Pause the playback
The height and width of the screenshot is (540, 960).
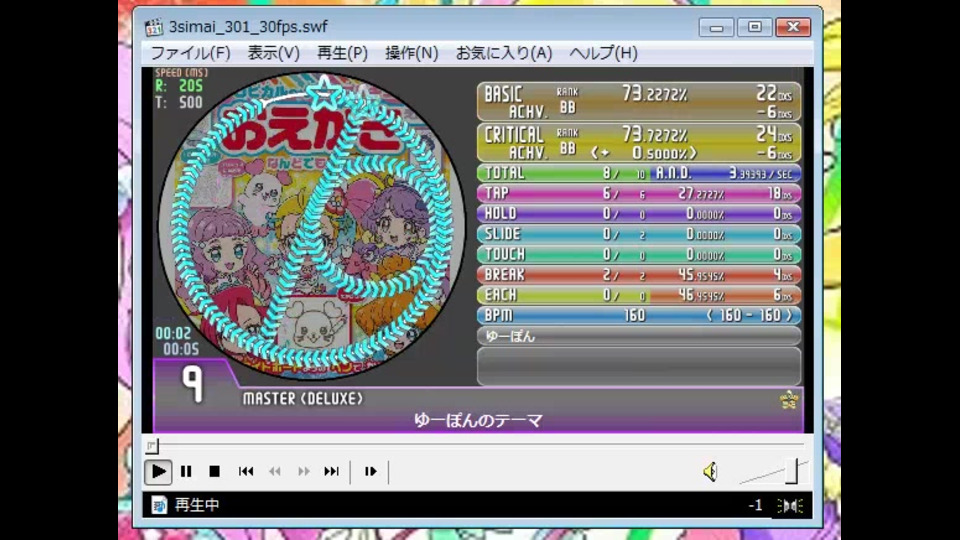point(186,471)
